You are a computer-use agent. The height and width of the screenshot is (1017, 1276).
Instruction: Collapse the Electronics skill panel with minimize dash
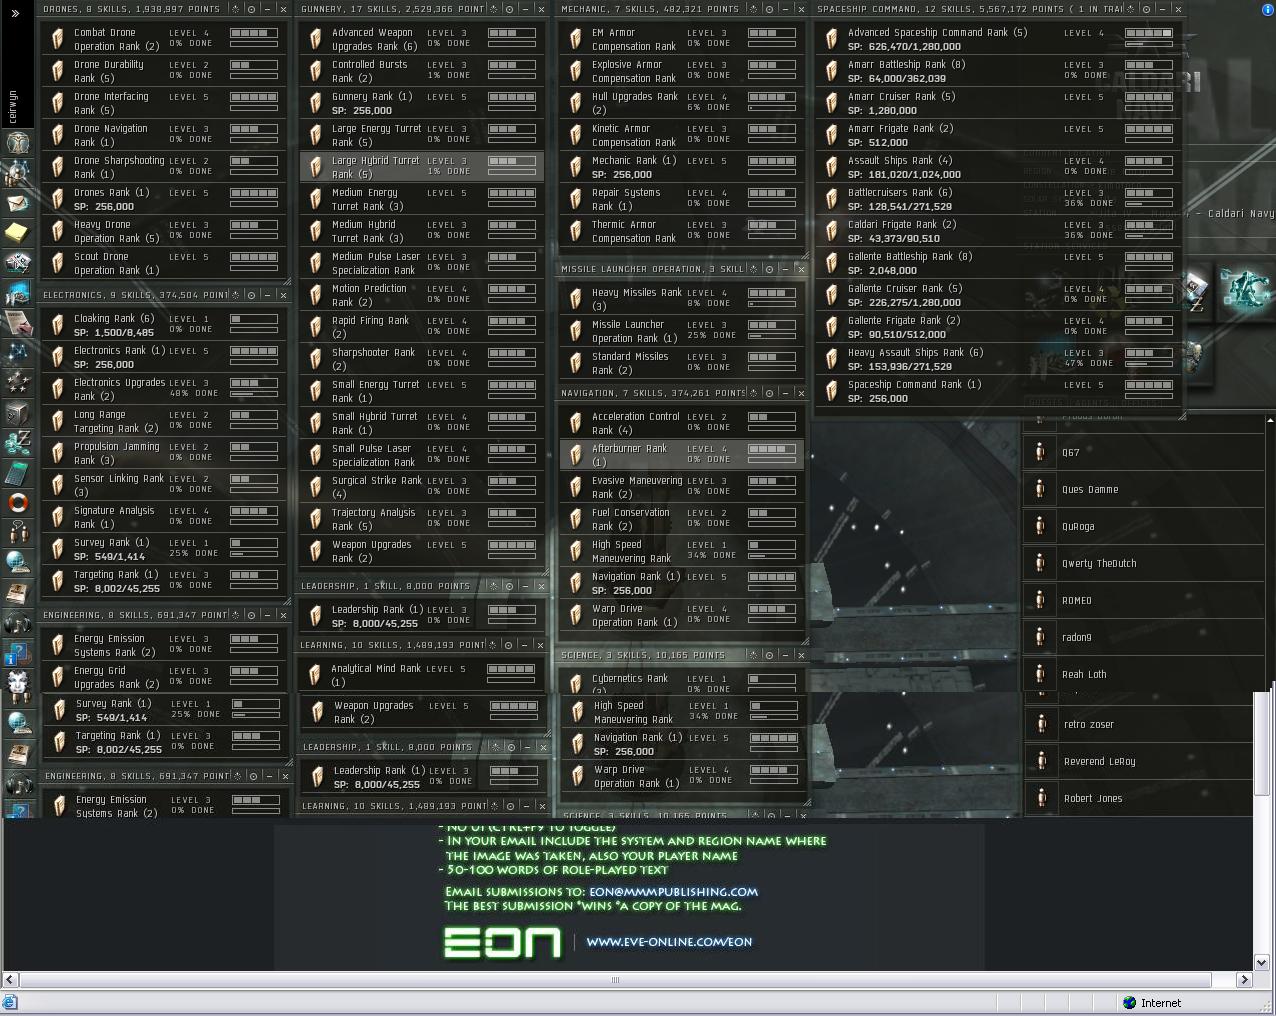268,295
